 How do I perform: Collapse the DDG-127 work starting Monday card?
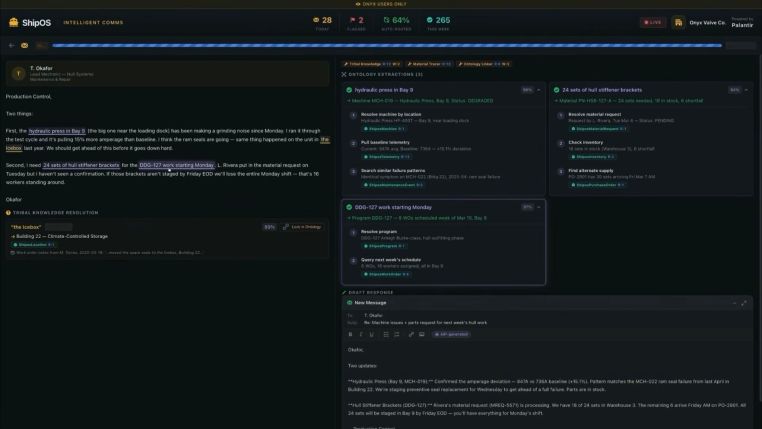point(540,207)
